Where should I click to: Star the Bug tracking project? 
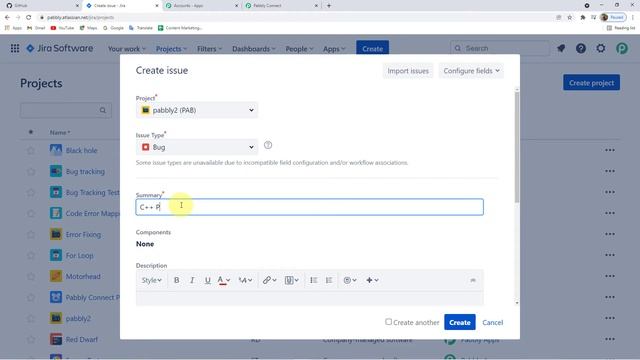[x=31, y=172]
